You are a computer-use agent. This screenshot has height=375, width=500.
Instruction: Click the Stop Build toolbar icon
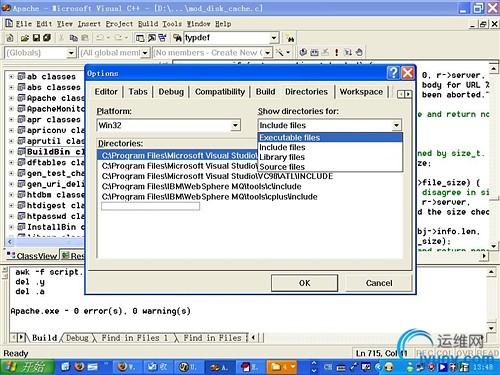click(325, 52)
